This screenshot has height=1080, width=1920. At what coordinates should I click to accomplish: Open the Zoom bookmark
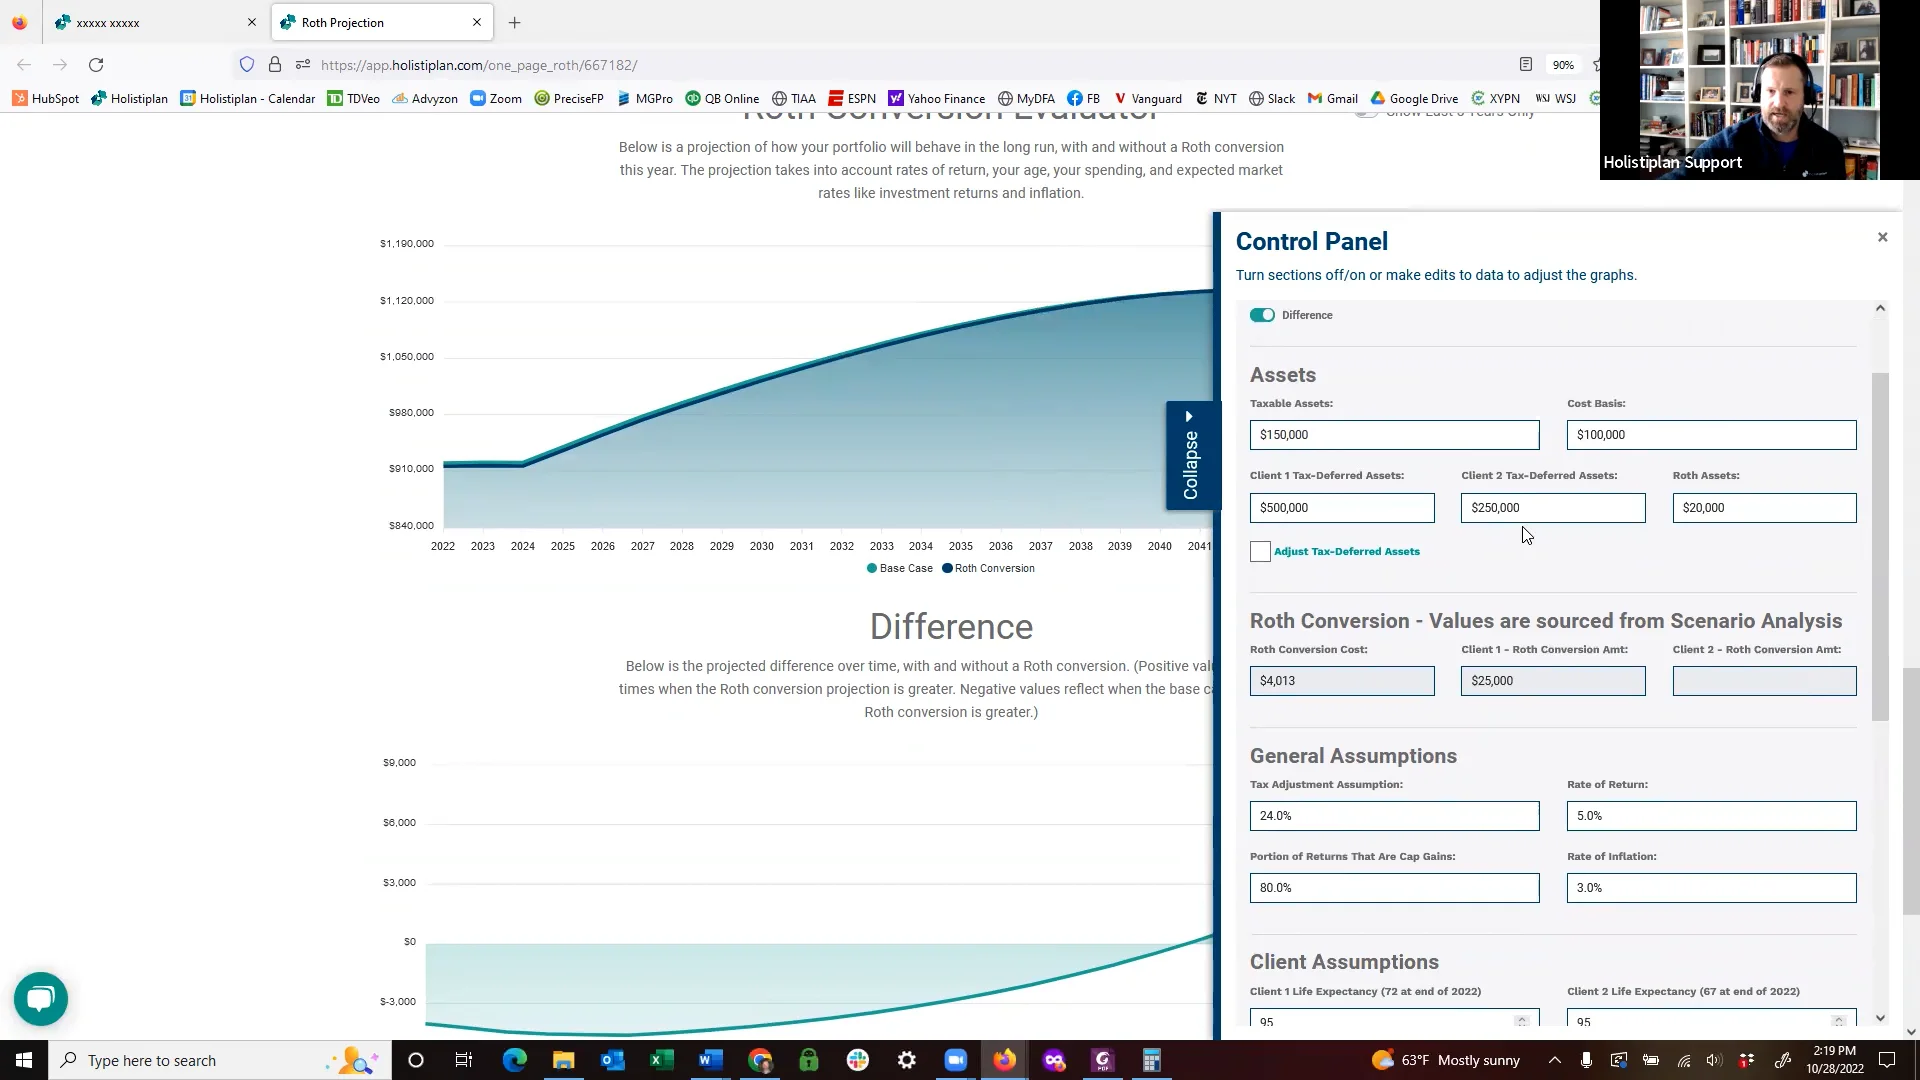point(496,98)
